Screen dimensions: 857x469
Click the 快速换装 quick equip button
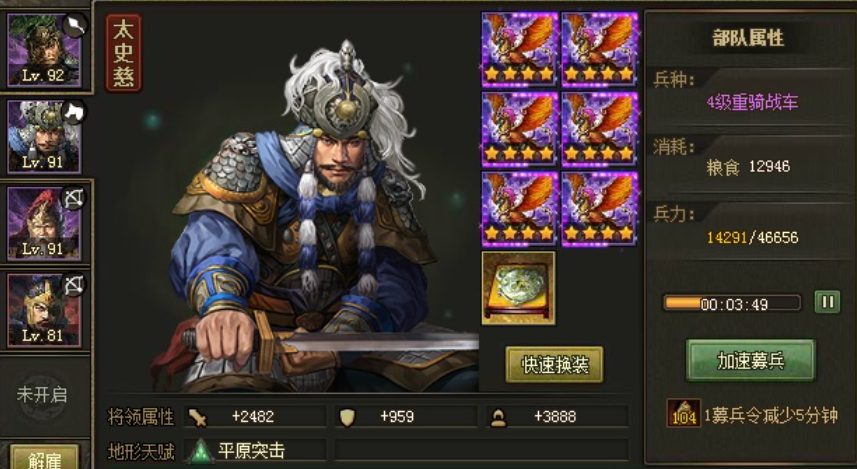click(x=554, y=365)
